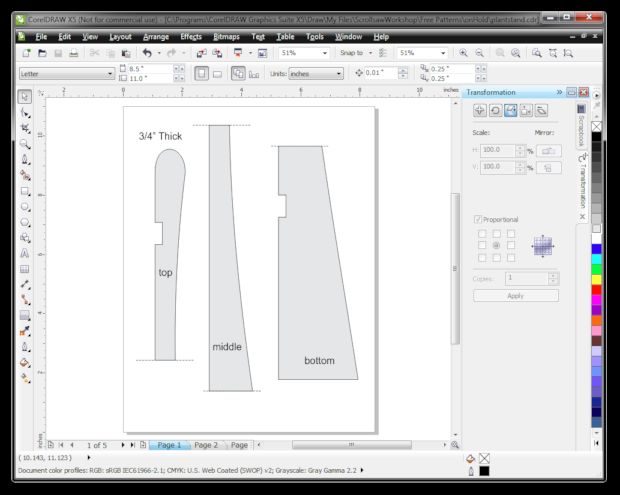Image resolution: width=620 pixels, height=495 pixels.
Task: Click the Save icon in the toolbar
Action: 58,53
